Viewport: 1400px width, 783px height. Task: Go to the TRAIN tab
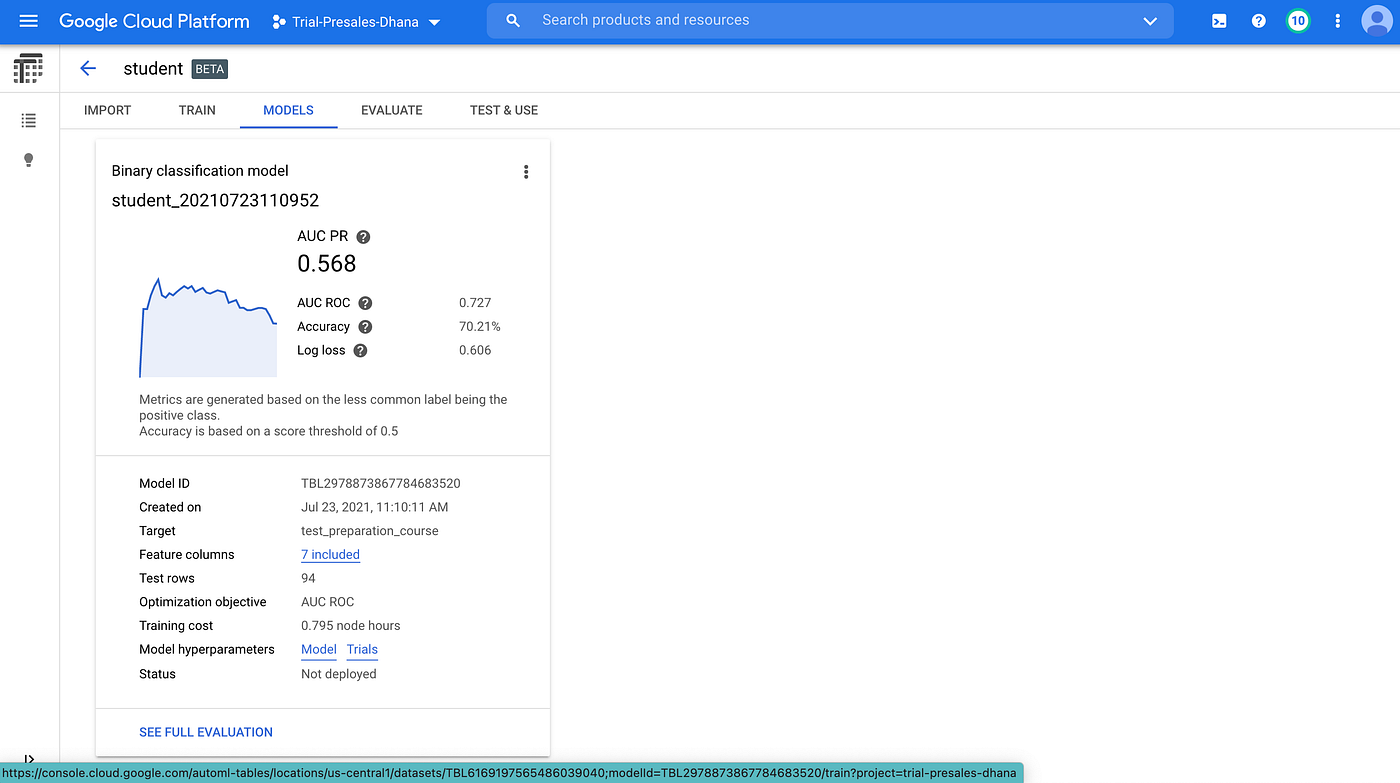pyautogui.click(x=196, y=110)
